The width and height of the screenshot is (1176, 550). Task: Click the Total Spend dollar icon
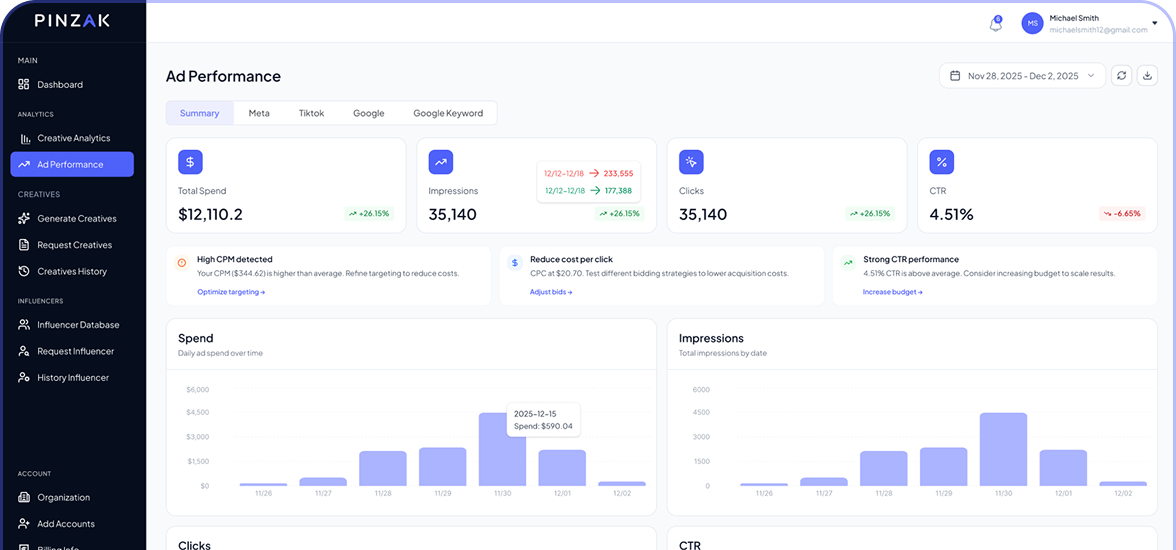(x=191, y=162)
